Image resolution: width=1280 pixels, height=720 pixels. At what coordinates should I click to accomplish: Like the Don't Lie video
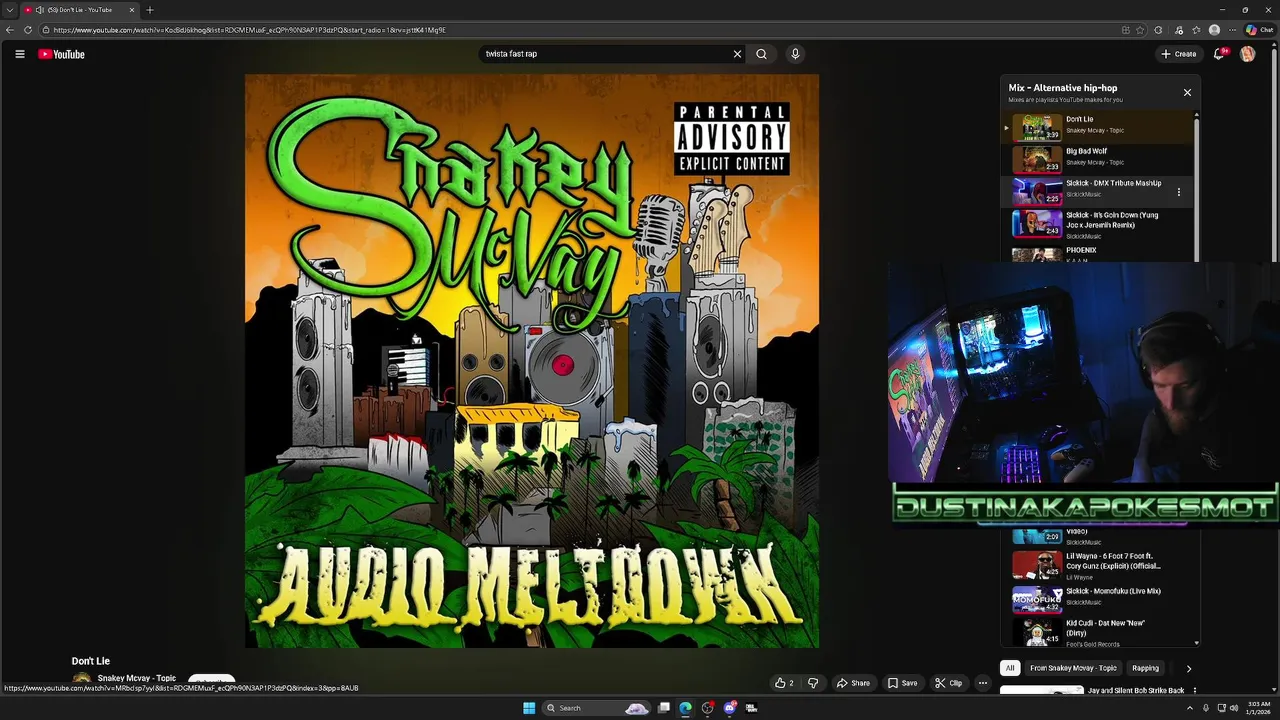[784, 683]
